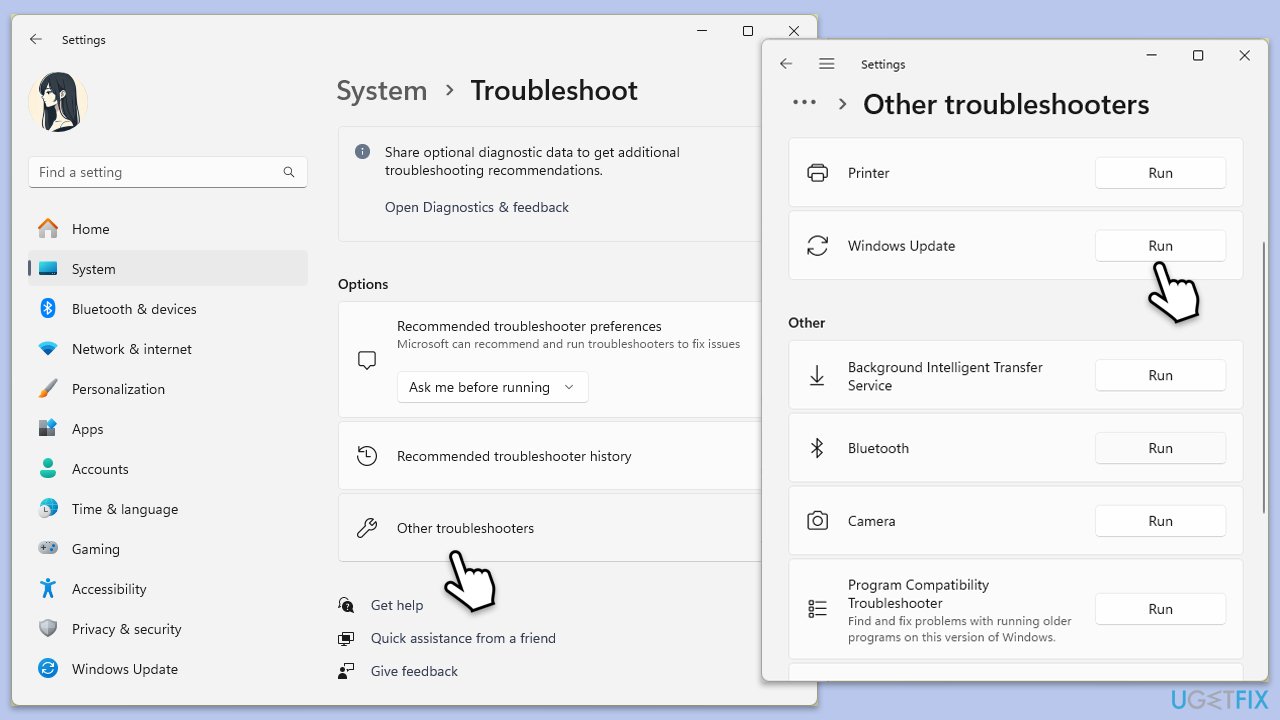Click the Gaming controller icon
This screenshot has height=720, width=1280.
(48, 549)
